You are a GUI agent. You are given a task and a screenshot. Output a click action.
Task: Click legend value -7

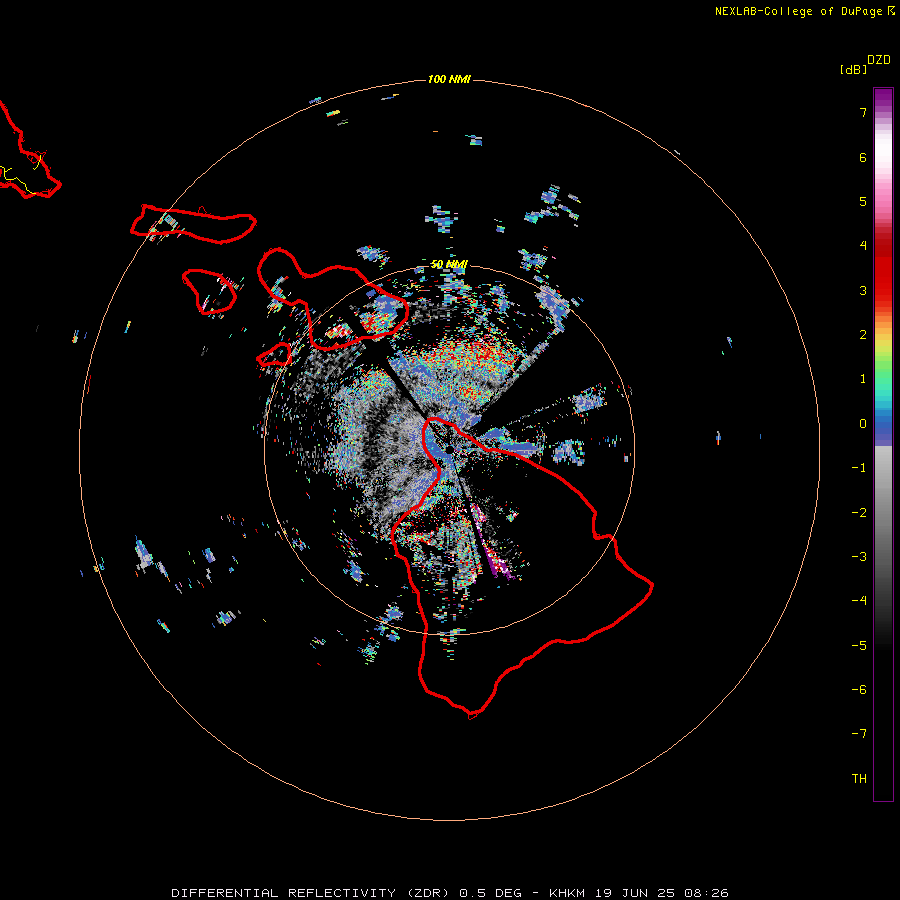(x=859, y=734)
